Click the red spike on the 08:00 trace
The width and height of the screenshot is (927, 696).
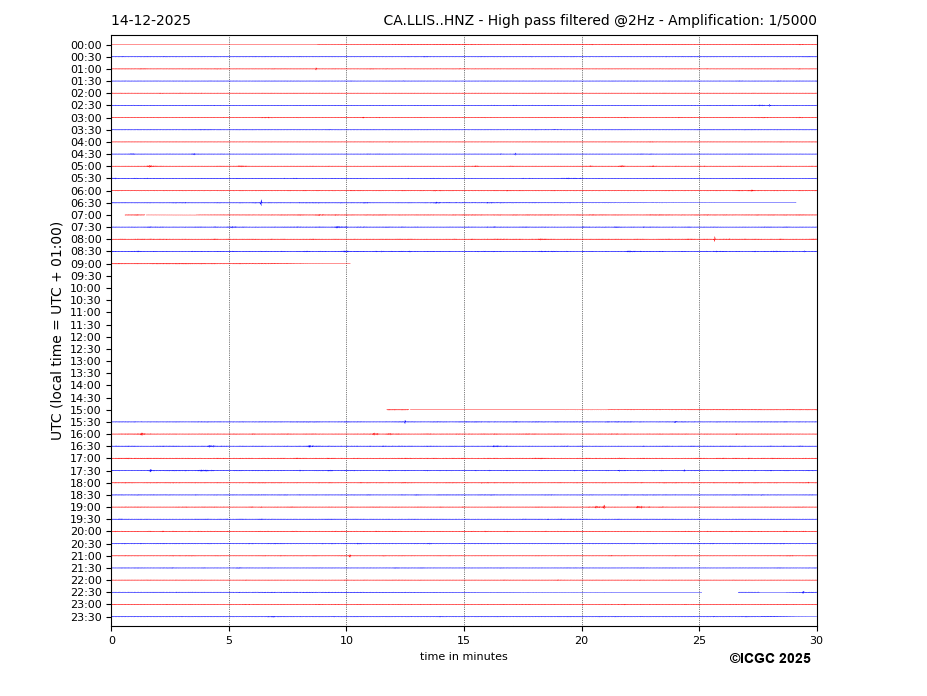tap(714, 239)
